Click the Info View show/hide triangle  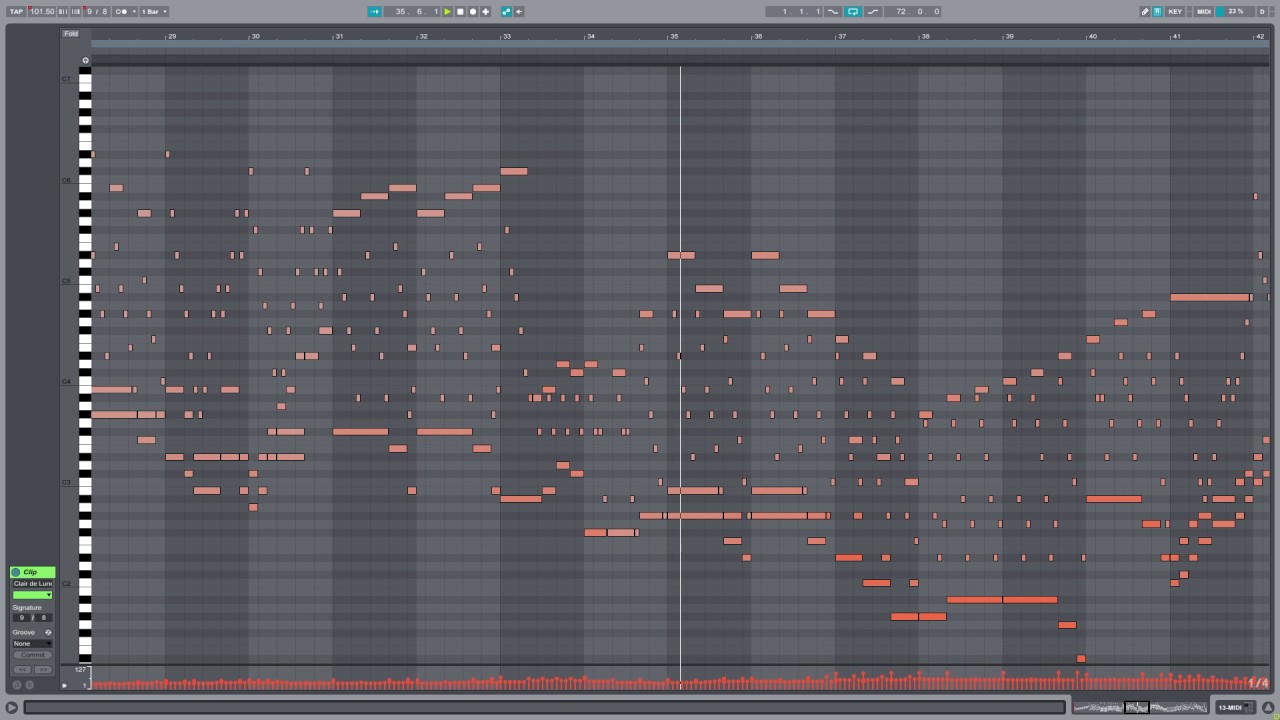coord(11,707)
